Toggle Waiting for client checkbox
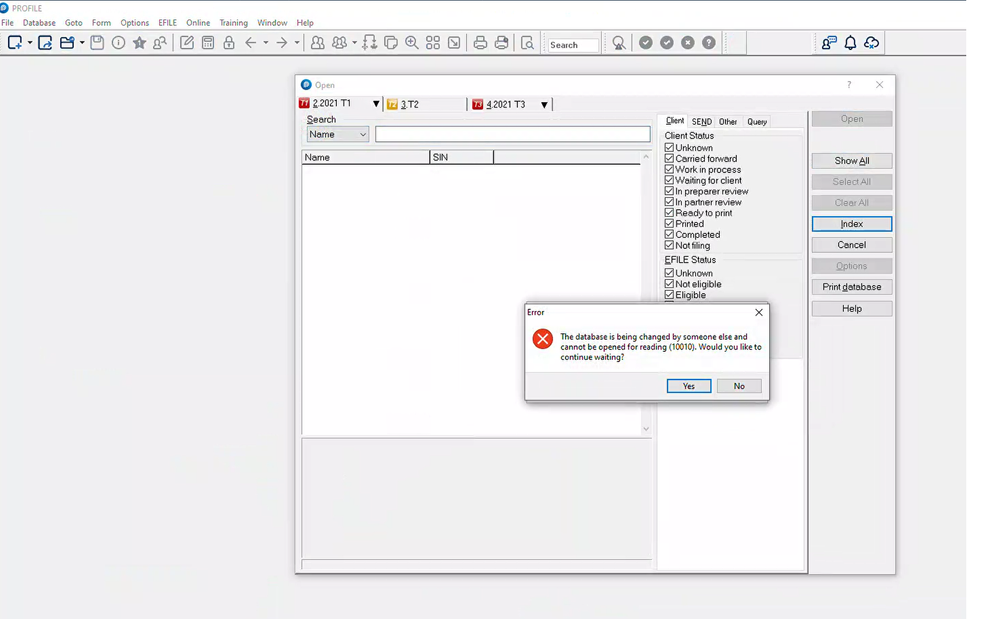999x619 pixels. click(669, 180)
